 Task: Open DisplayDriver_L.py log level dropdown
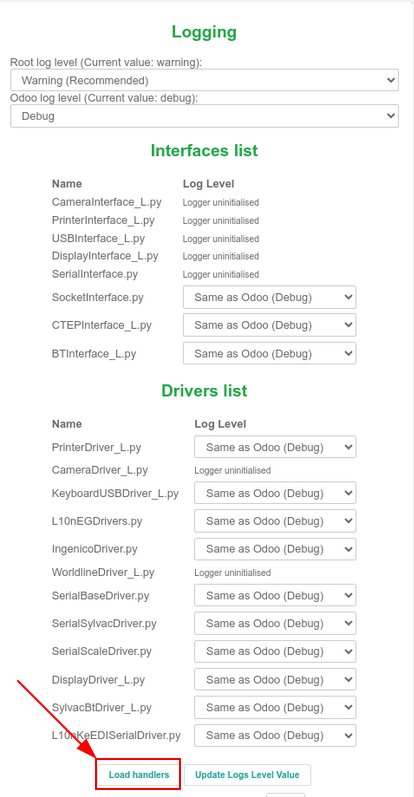tap(275, 680)
